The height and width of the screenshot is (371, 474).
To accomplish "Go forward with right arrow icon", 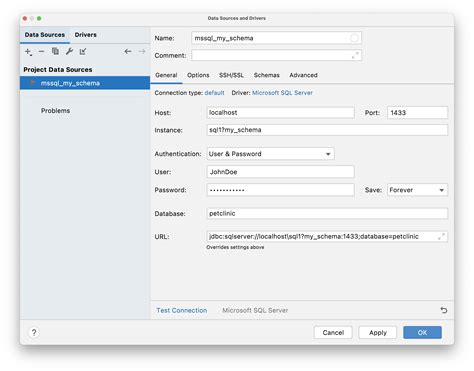I will 142,51.
